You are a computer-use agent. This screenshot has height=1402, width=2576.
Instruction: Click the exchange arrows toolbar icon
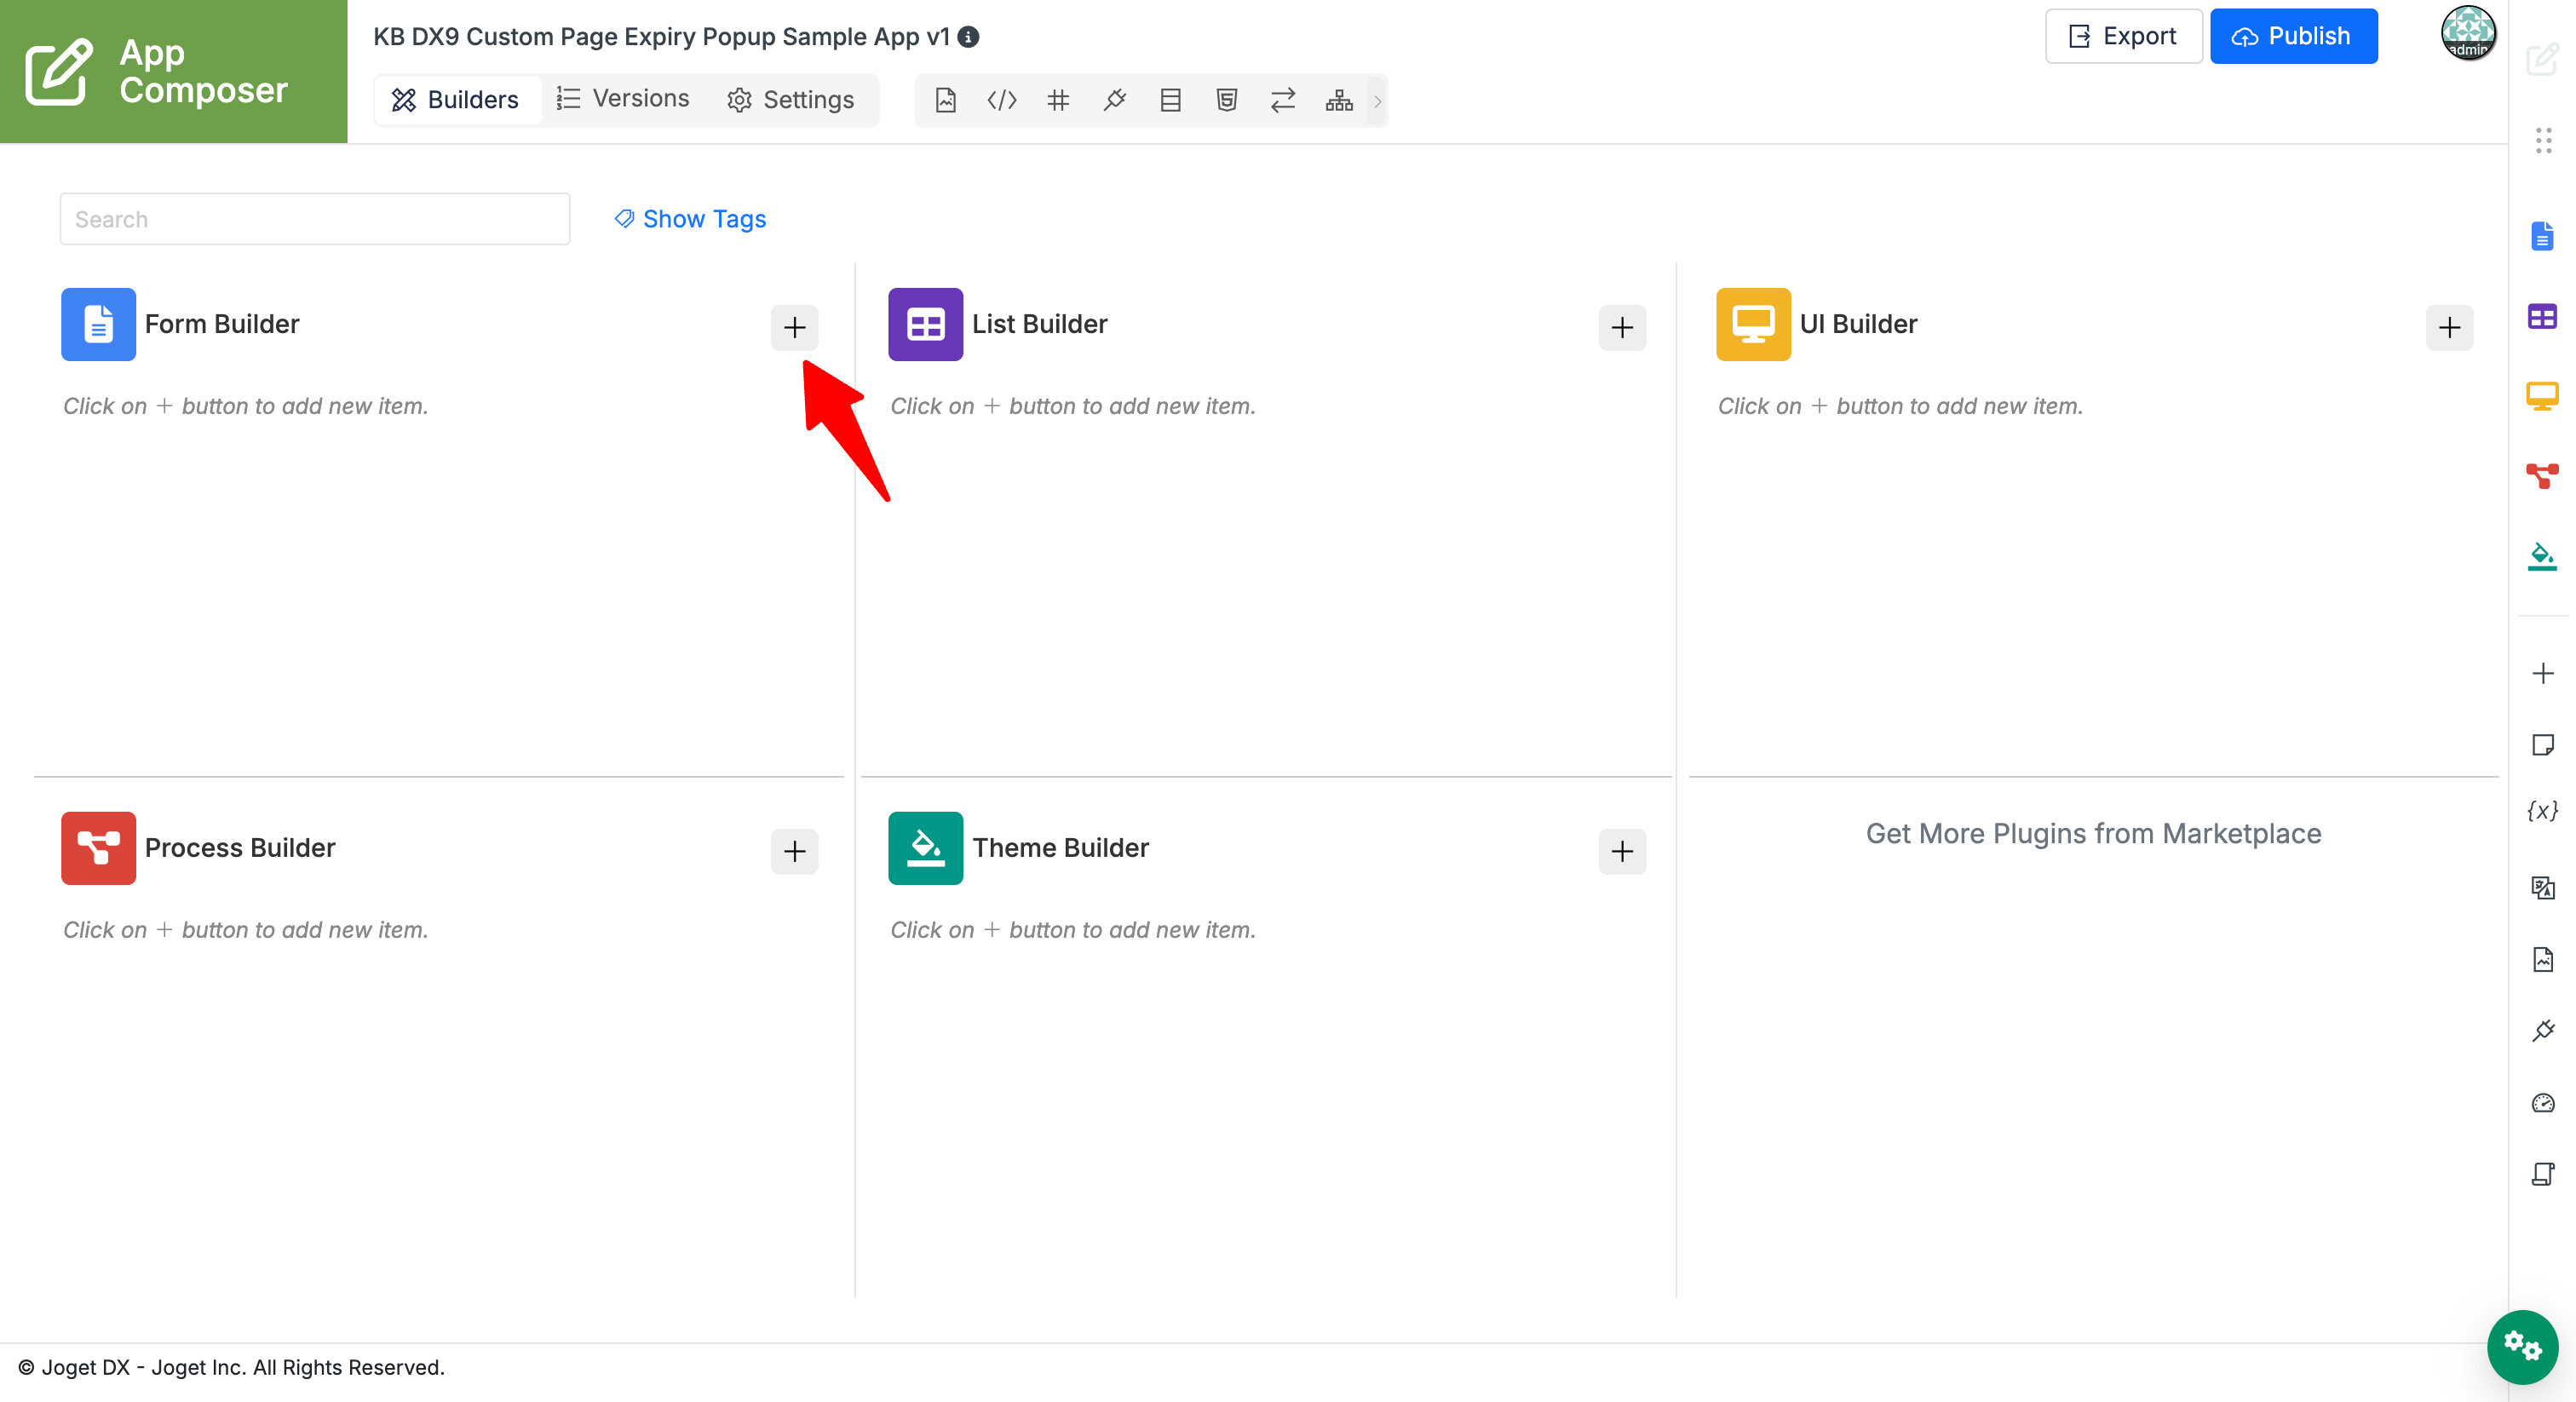click(x=1283, y=100)
